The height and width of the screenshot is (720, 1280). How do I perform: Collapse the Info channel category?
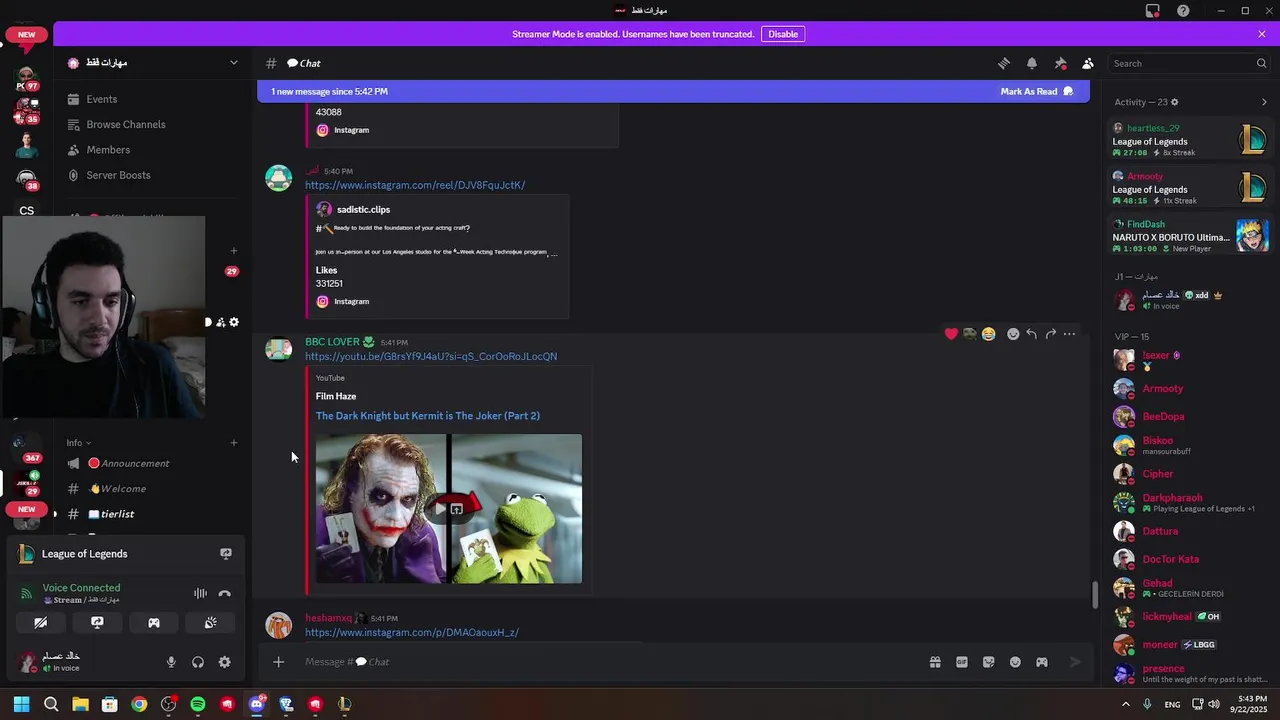point(78,443)
